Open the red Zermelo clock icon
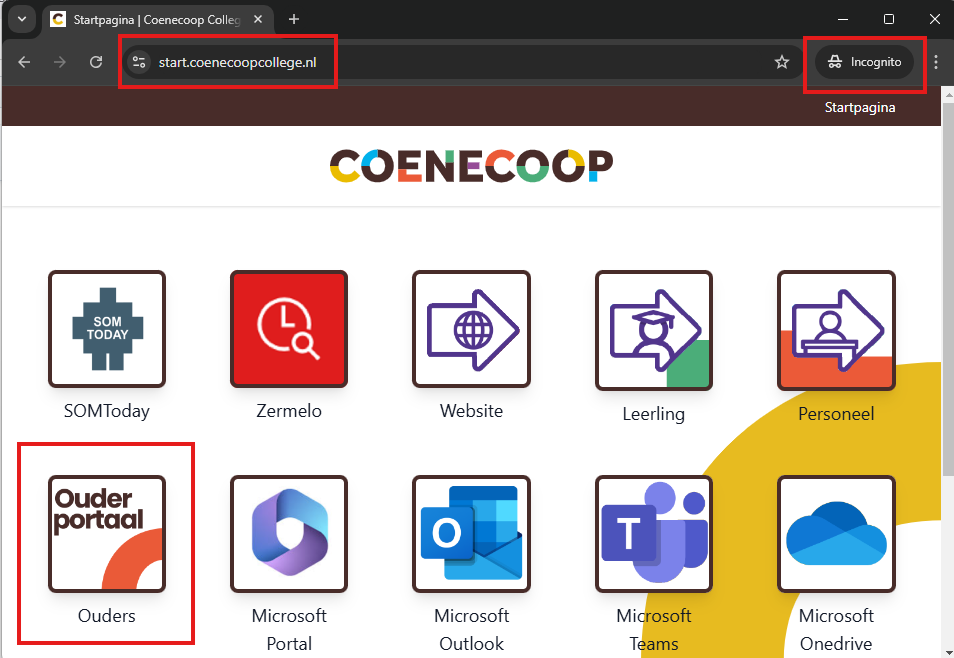 289,329
